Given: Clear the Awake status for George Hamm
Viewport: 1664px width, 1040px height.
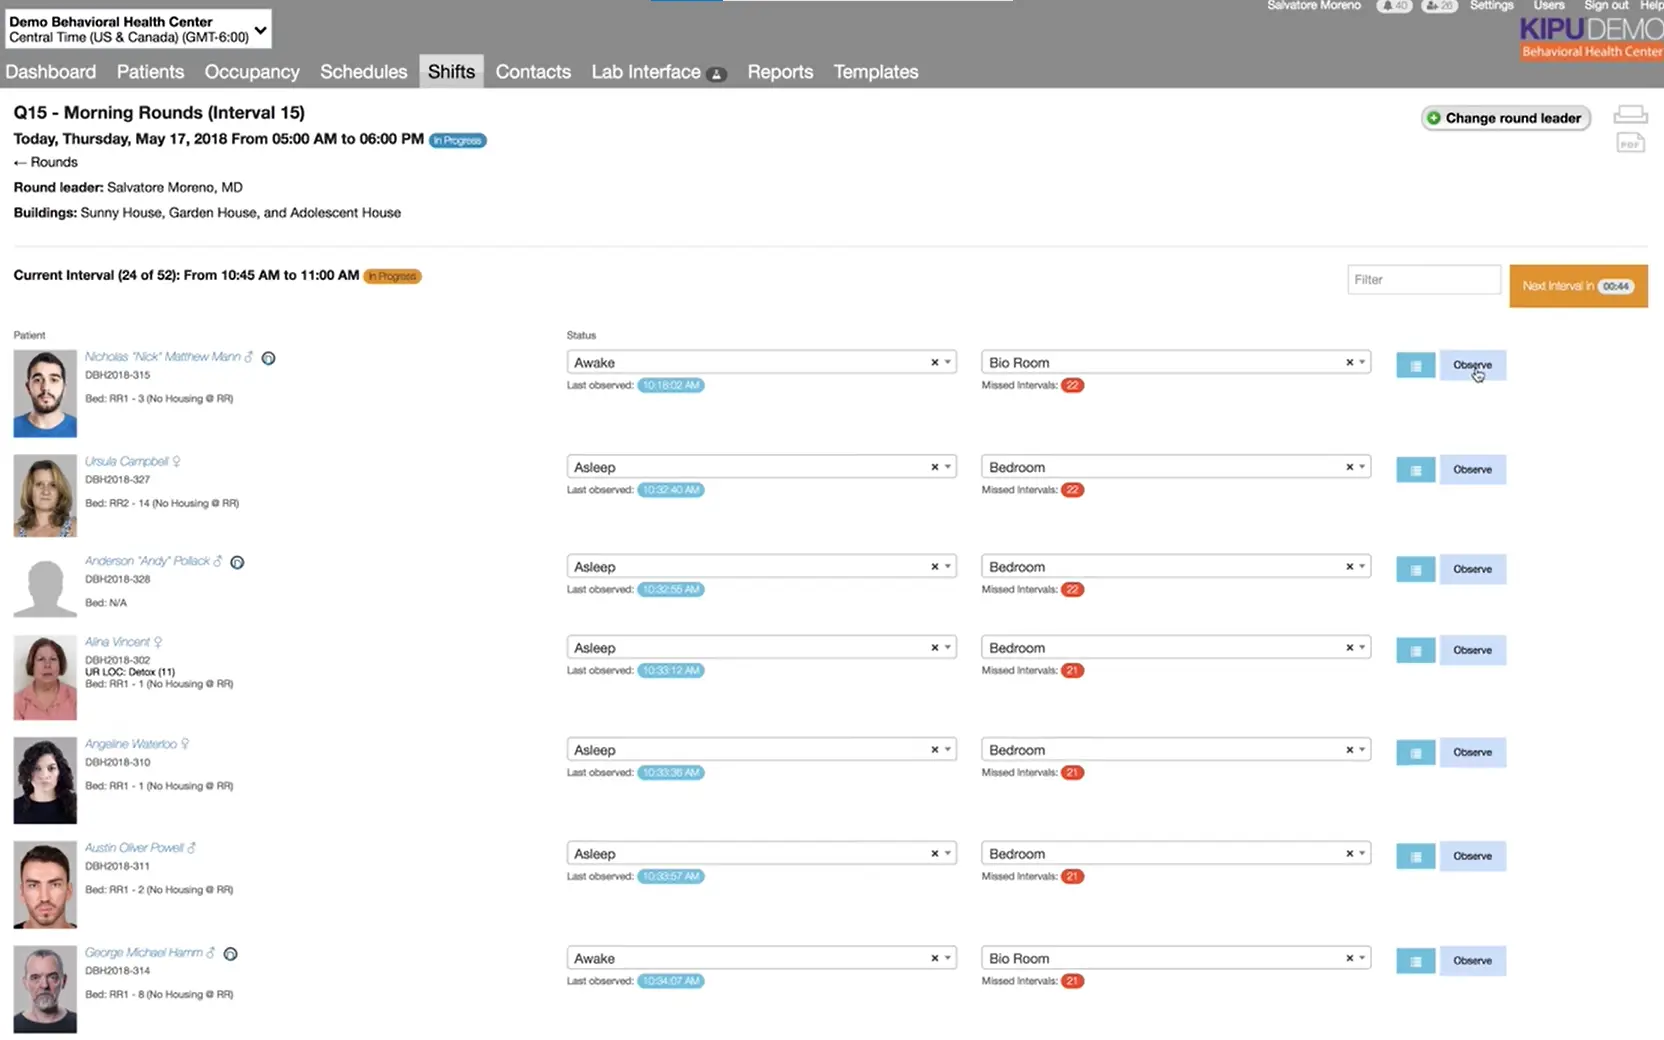Looking at the screenshot, I should tap(935, 958).
